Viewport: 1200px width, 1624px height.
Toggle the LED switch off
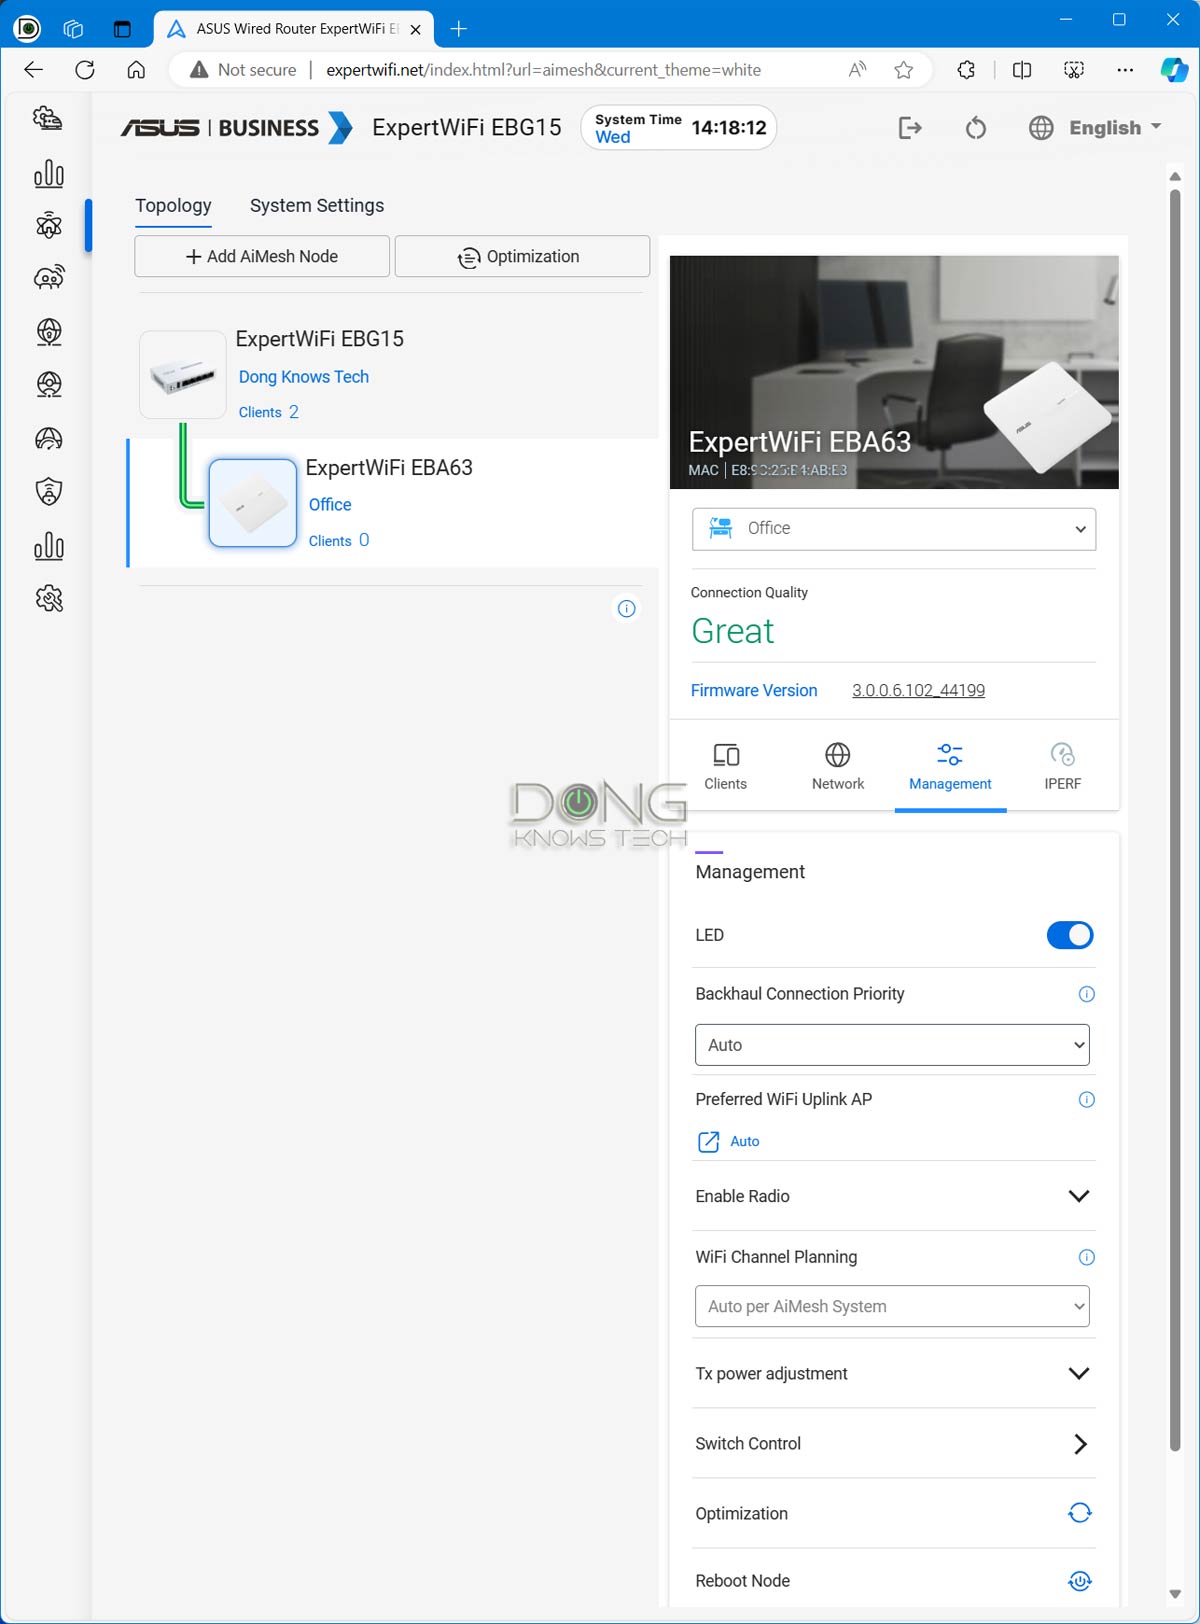(1070, 935)
